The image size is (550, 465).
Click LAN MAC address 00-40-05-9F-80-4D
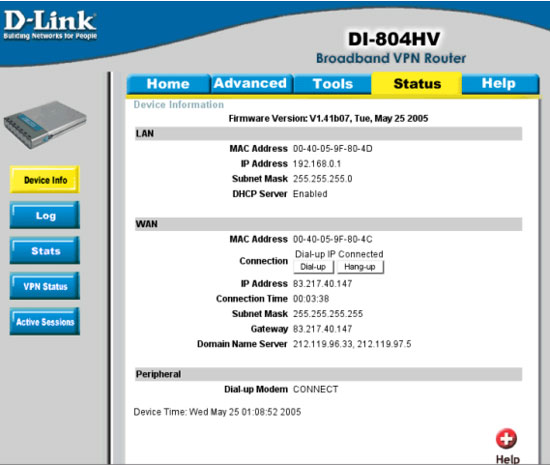[x=333, y=149]
